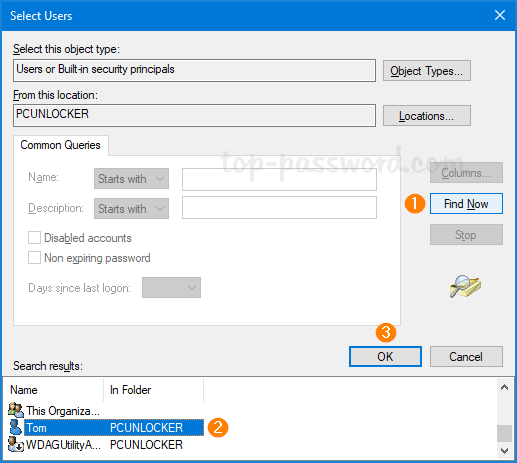Open the Description 'Starts with' dropdown
517x463 pixels.
click(131, 209)
